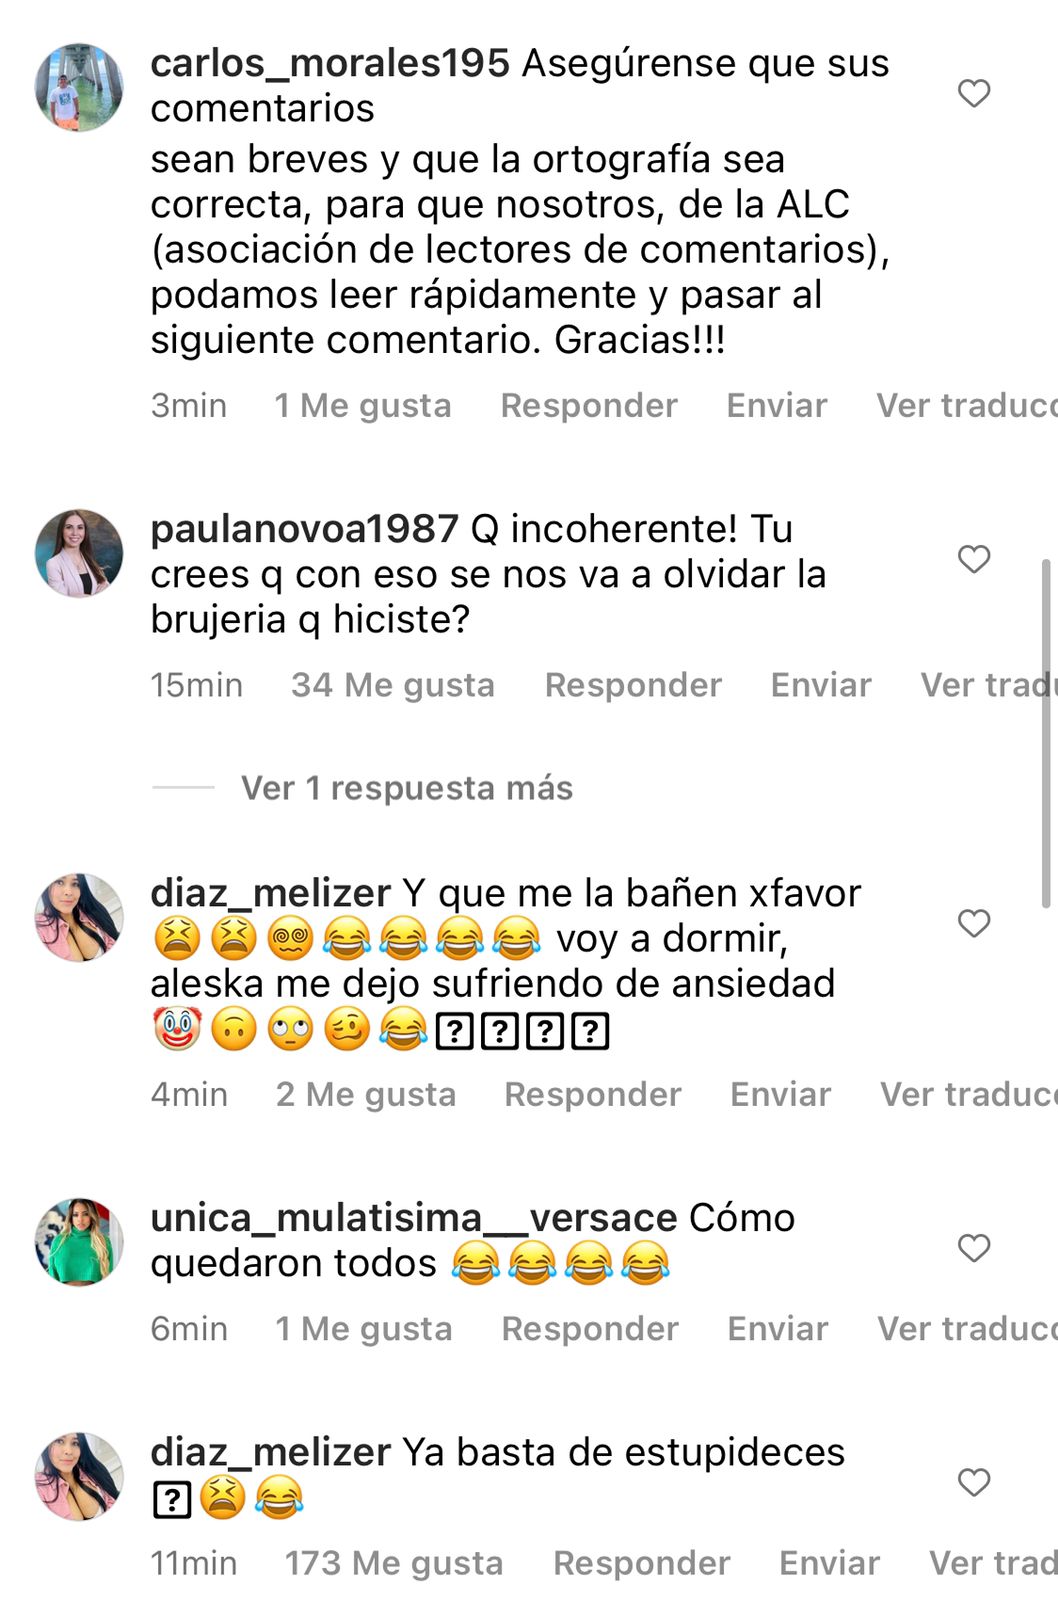Like carlos_morales195's comment with the heart icon
Screen dimensions: 1058x1600
[973, 93]
